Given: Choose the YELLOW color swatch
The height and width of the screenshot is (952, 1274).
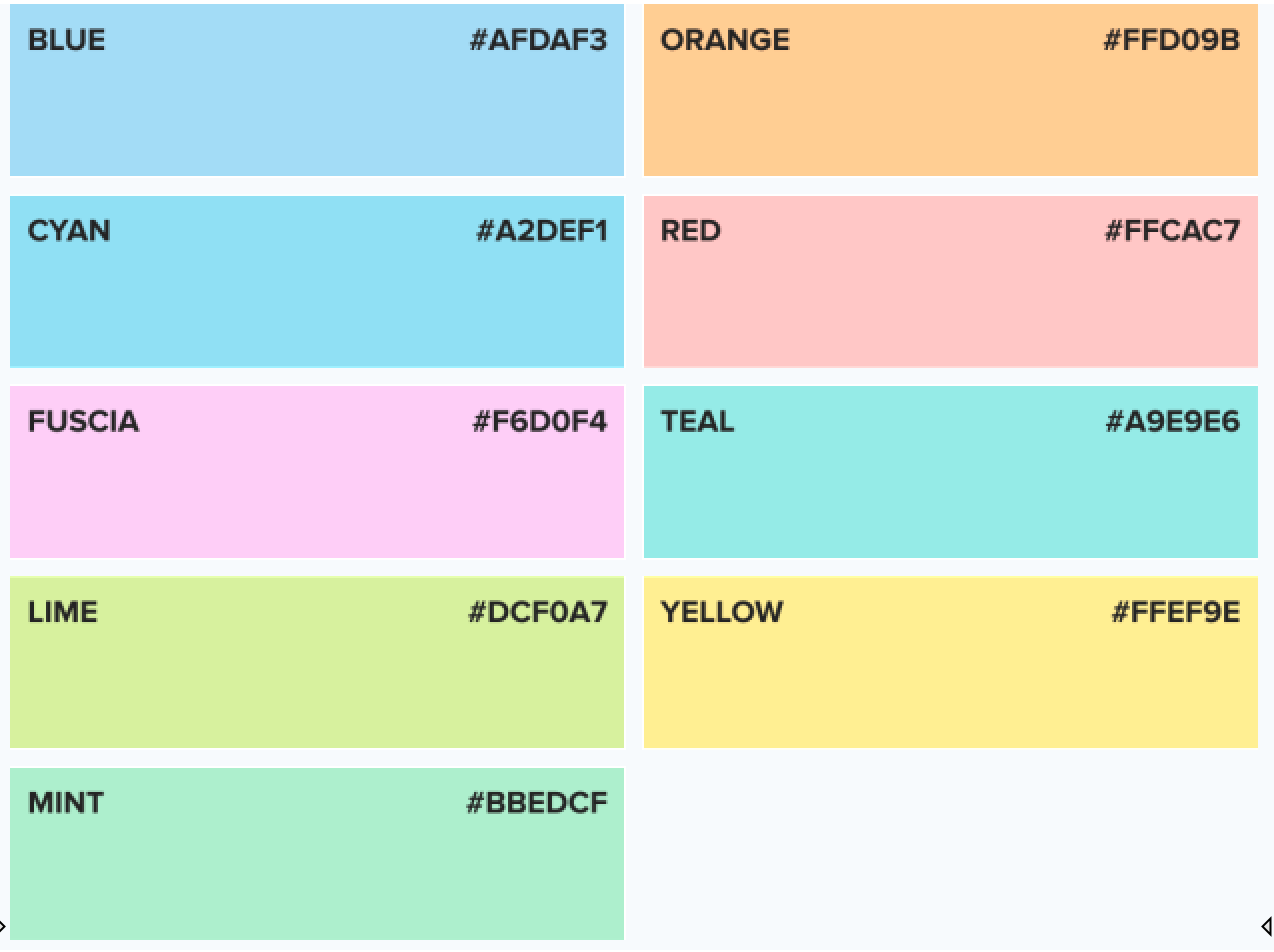Looking at the screenshot, I should click(950, 680).
